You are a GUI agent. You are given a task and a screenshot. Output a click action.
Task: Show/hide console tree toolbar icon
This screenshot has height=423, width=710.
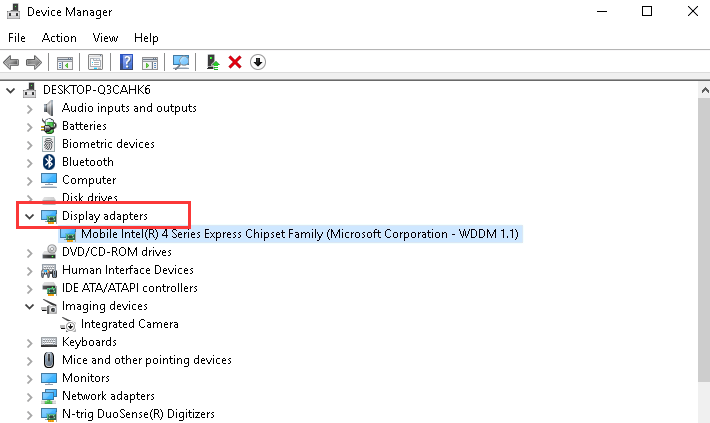[x=64, y=62]
